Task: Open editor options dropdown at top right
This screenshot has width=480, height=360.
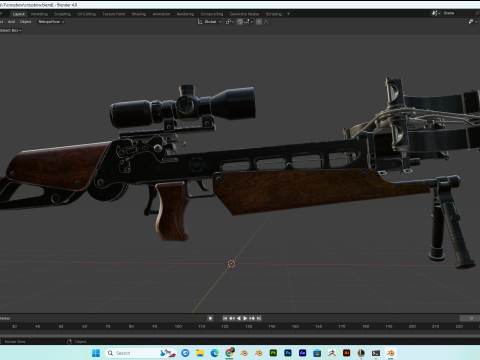Action: tap(472, 22)
